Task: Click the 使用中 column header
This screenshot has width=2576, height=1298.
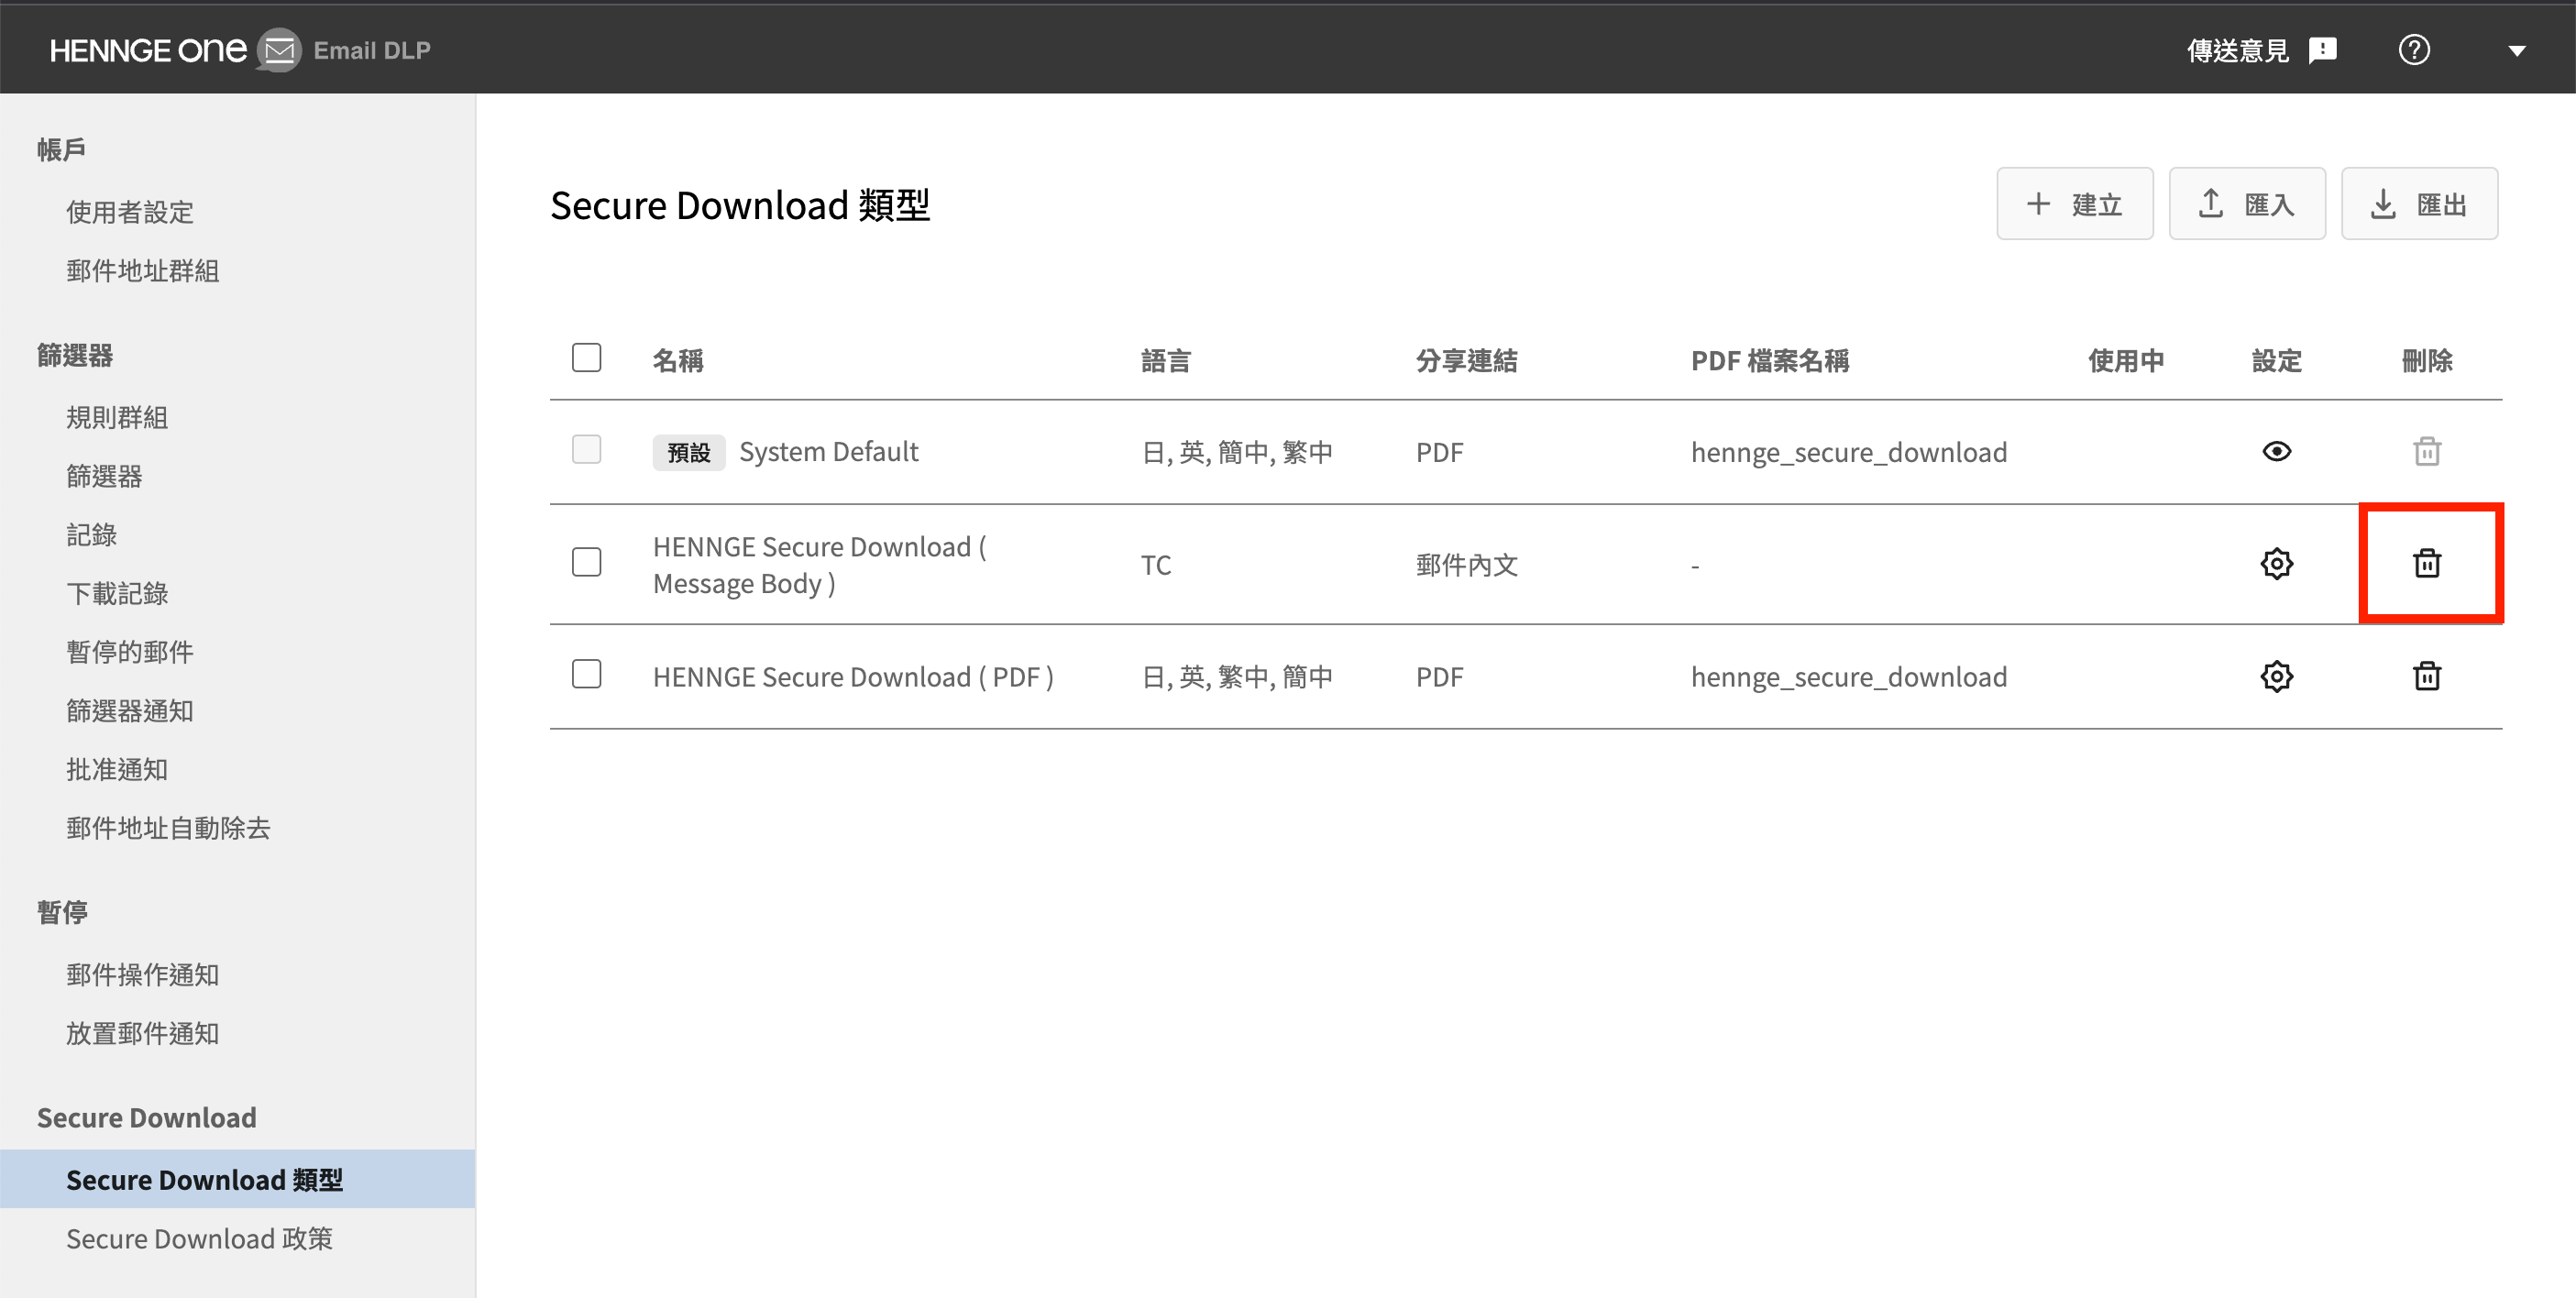Action: (x=2126, y=360)
